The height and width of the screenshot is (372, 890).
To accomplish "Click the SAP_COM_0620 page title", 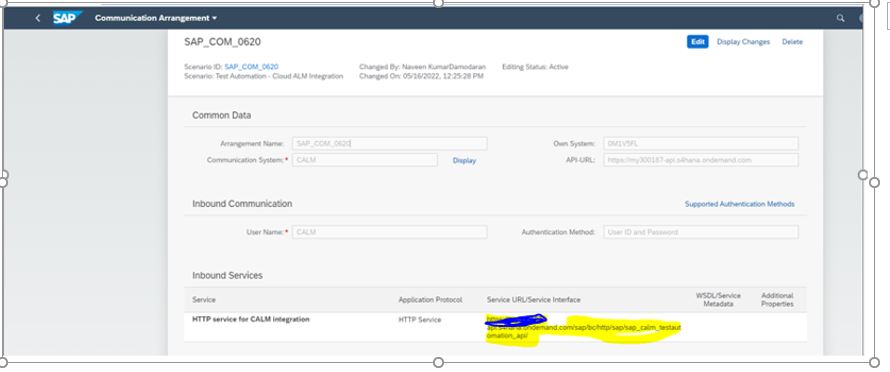I will point(222,42).
